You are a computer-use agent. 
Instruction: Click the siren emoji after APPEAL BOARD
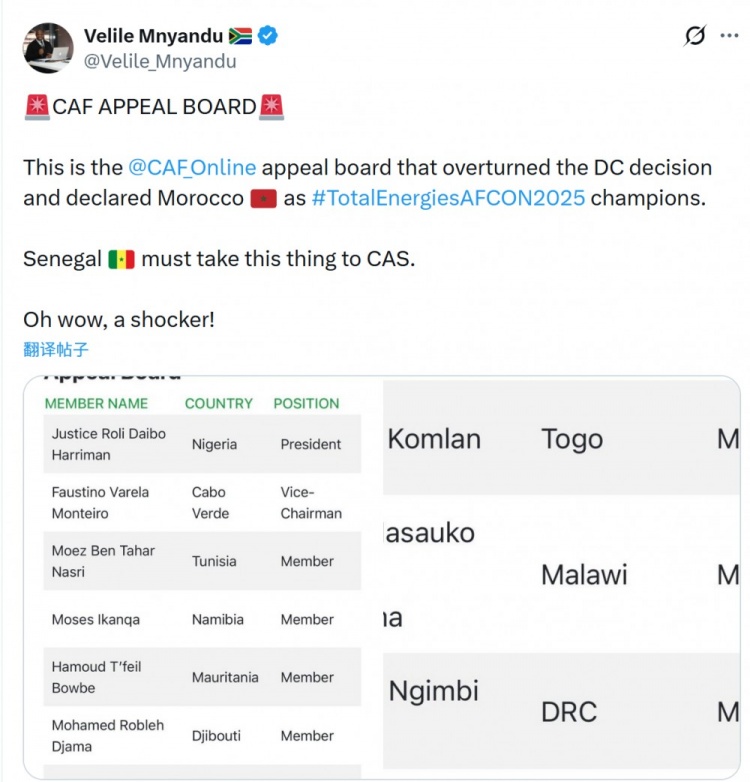[271, 106]
